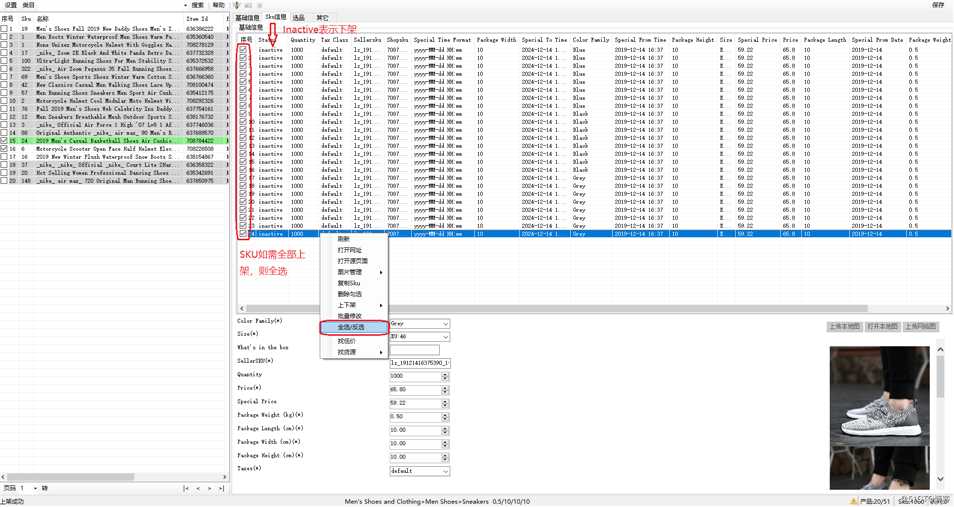This screenshot has height=507, width=954.
Task: Open the 类目 menu
Action: pyautogui.click(x=29, y=5)
